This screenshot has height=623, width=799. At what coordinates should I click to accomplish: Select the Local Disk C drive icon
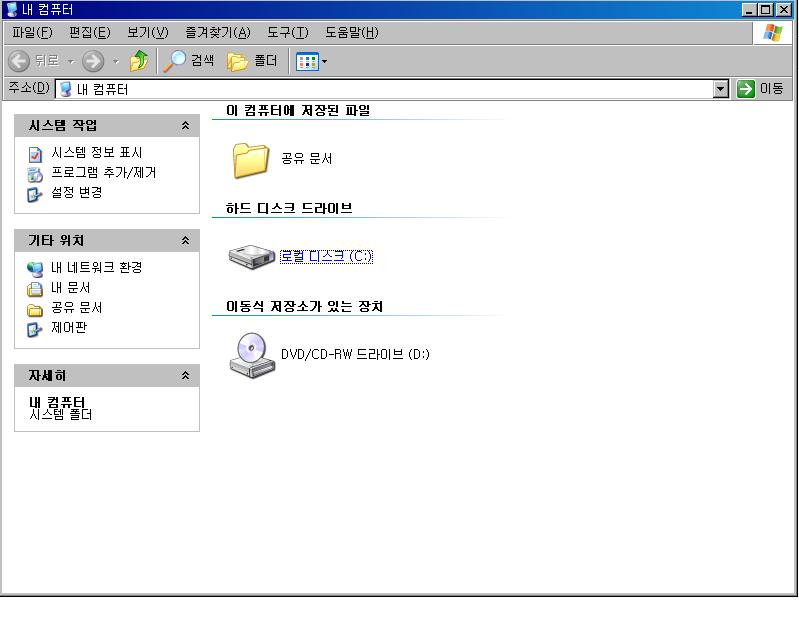pyautogui.click(x=251, y=256)
